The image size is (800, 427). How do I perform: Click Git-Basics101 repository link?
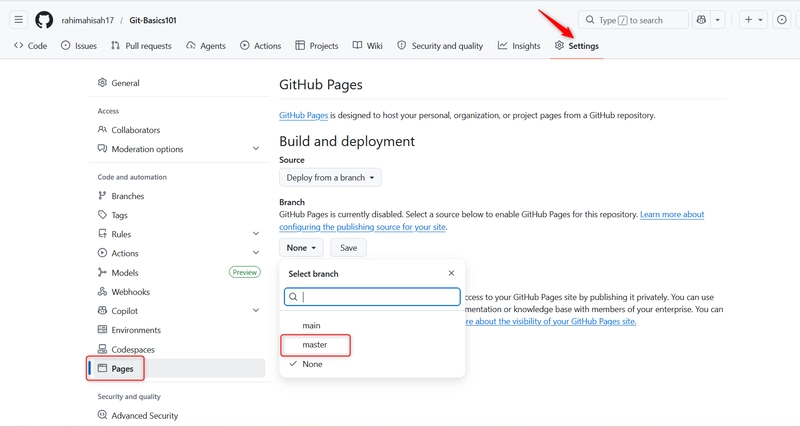click(x=153, y=20)
